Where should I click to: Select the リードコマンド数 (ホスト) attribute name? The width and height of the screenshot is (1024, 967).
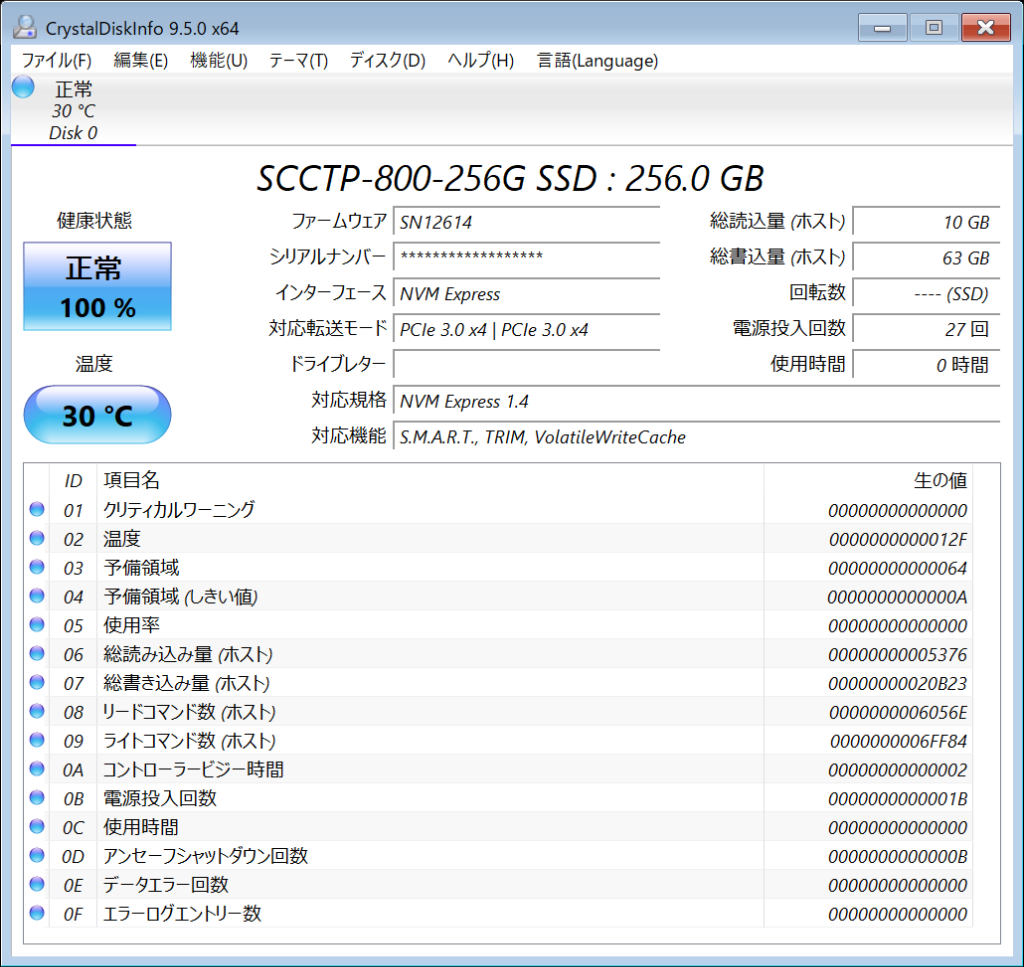[x=189, y=712]
